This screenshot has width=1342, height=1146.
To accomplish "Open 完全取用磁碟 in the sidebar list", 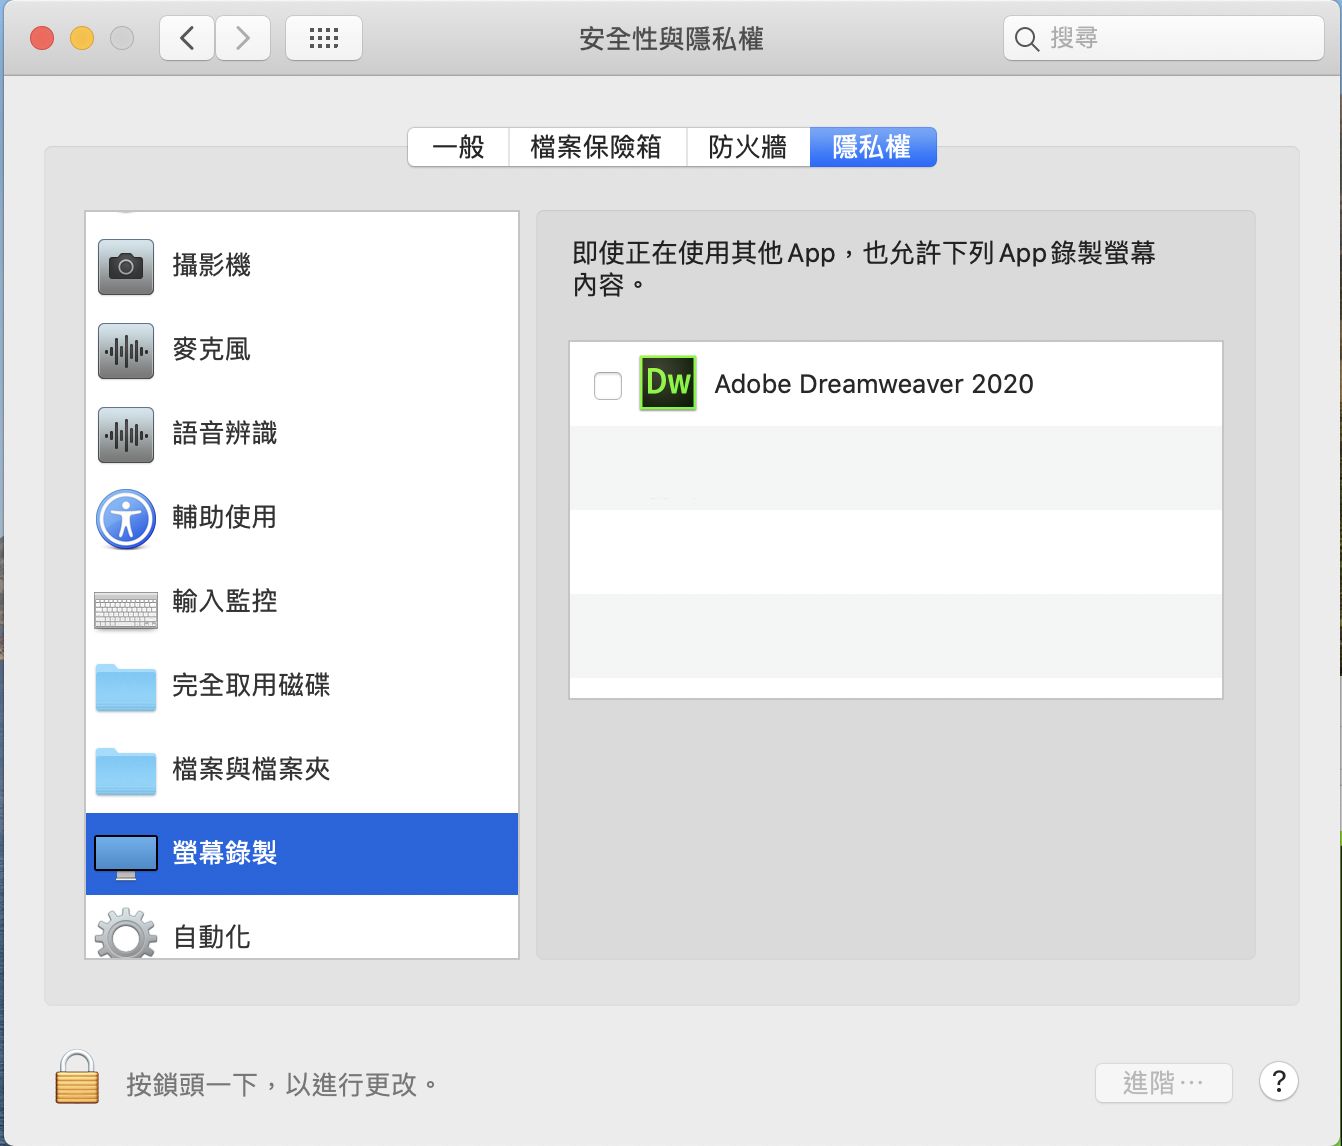I will [x=302, y=687].
